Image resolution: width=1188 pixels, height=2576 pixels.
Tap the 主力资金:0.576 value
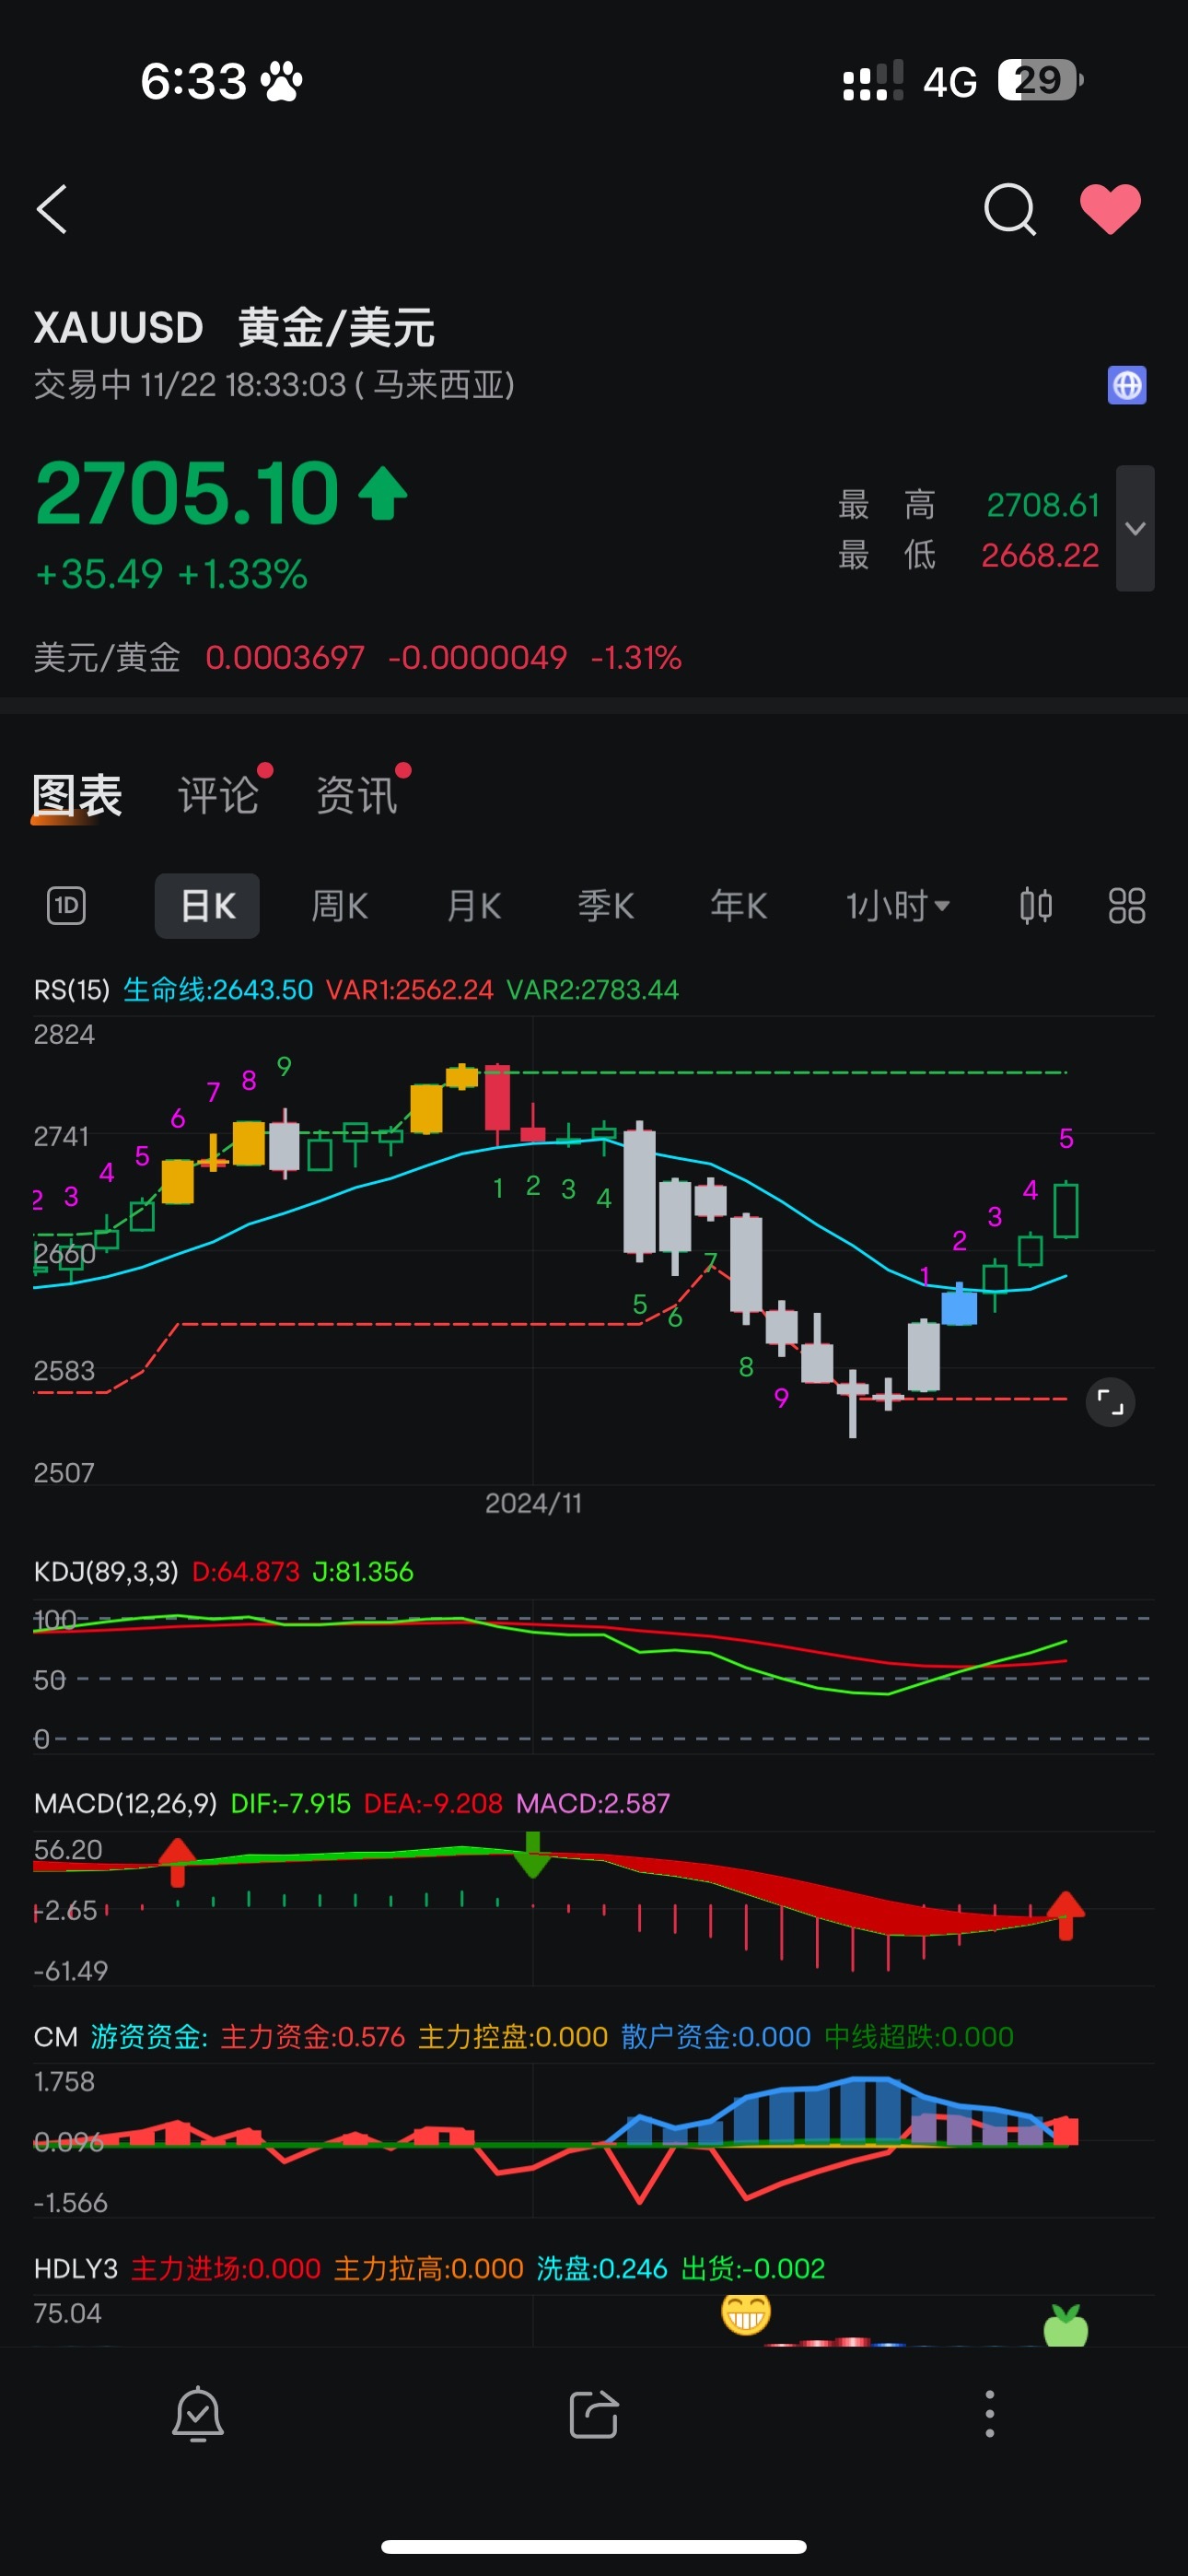coord(312,2037)
